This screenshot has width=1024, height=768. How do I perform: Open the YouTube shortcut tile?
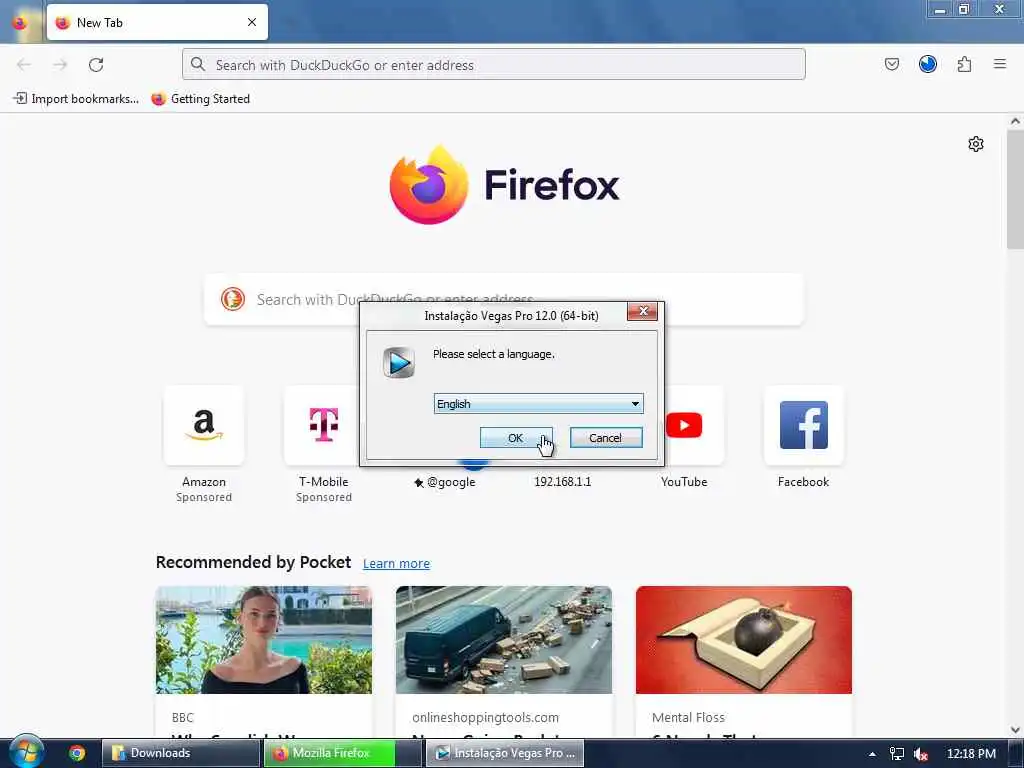[684, 425]
